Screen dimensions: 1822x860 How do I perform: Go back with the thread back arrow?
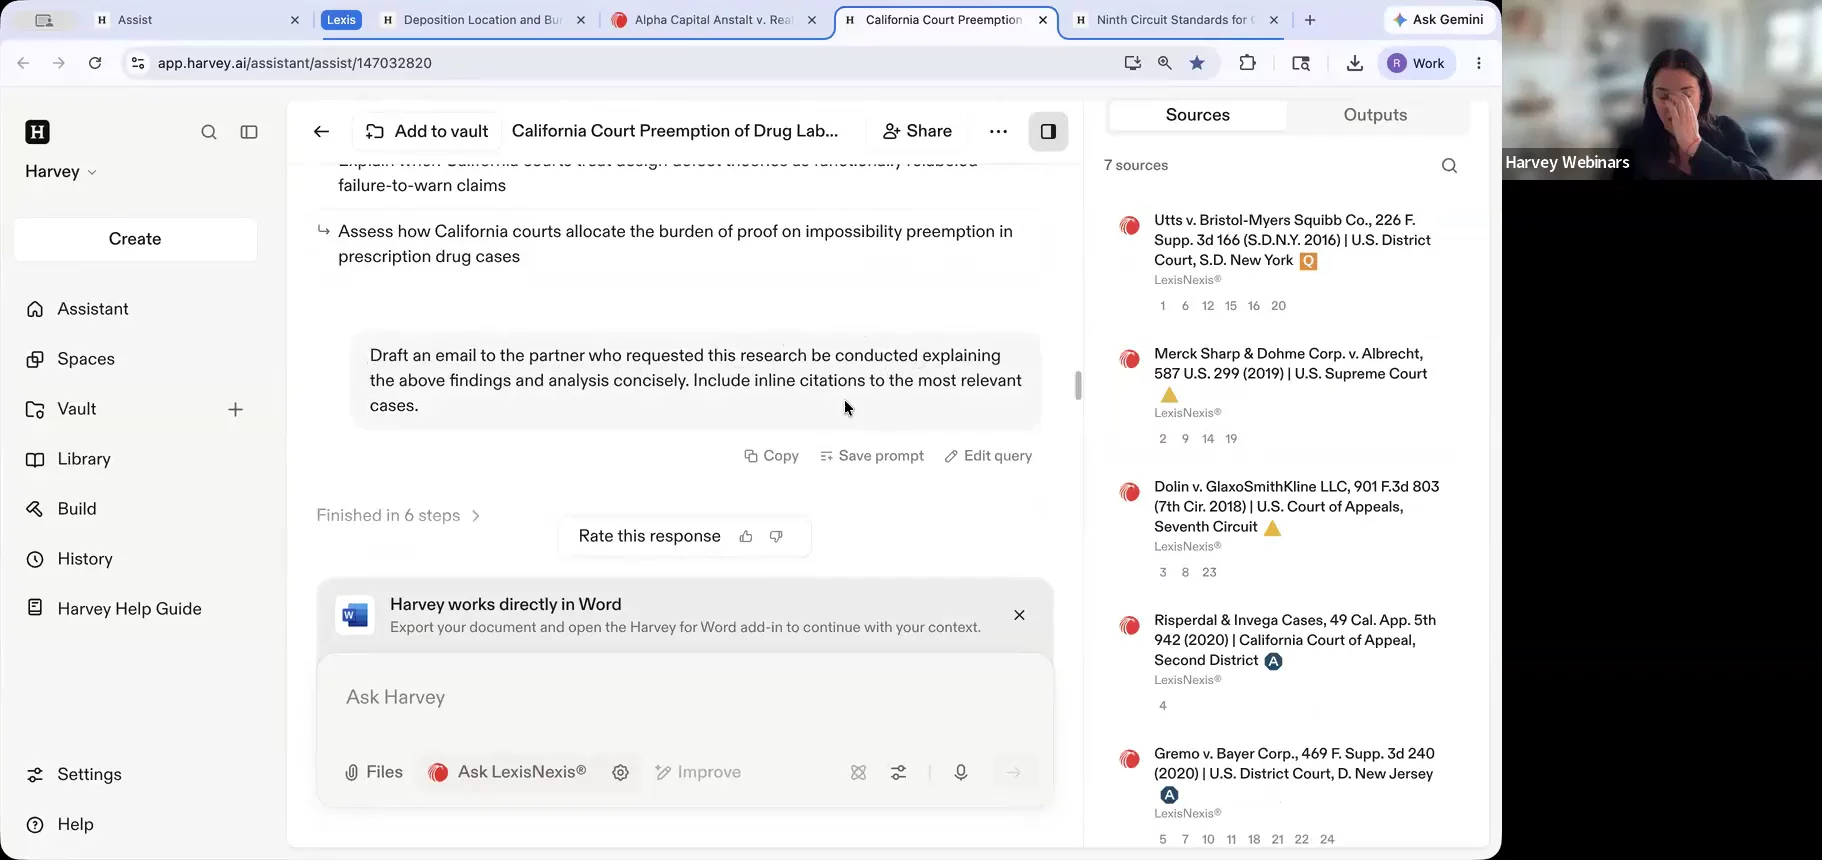click(x=321, y=131)
